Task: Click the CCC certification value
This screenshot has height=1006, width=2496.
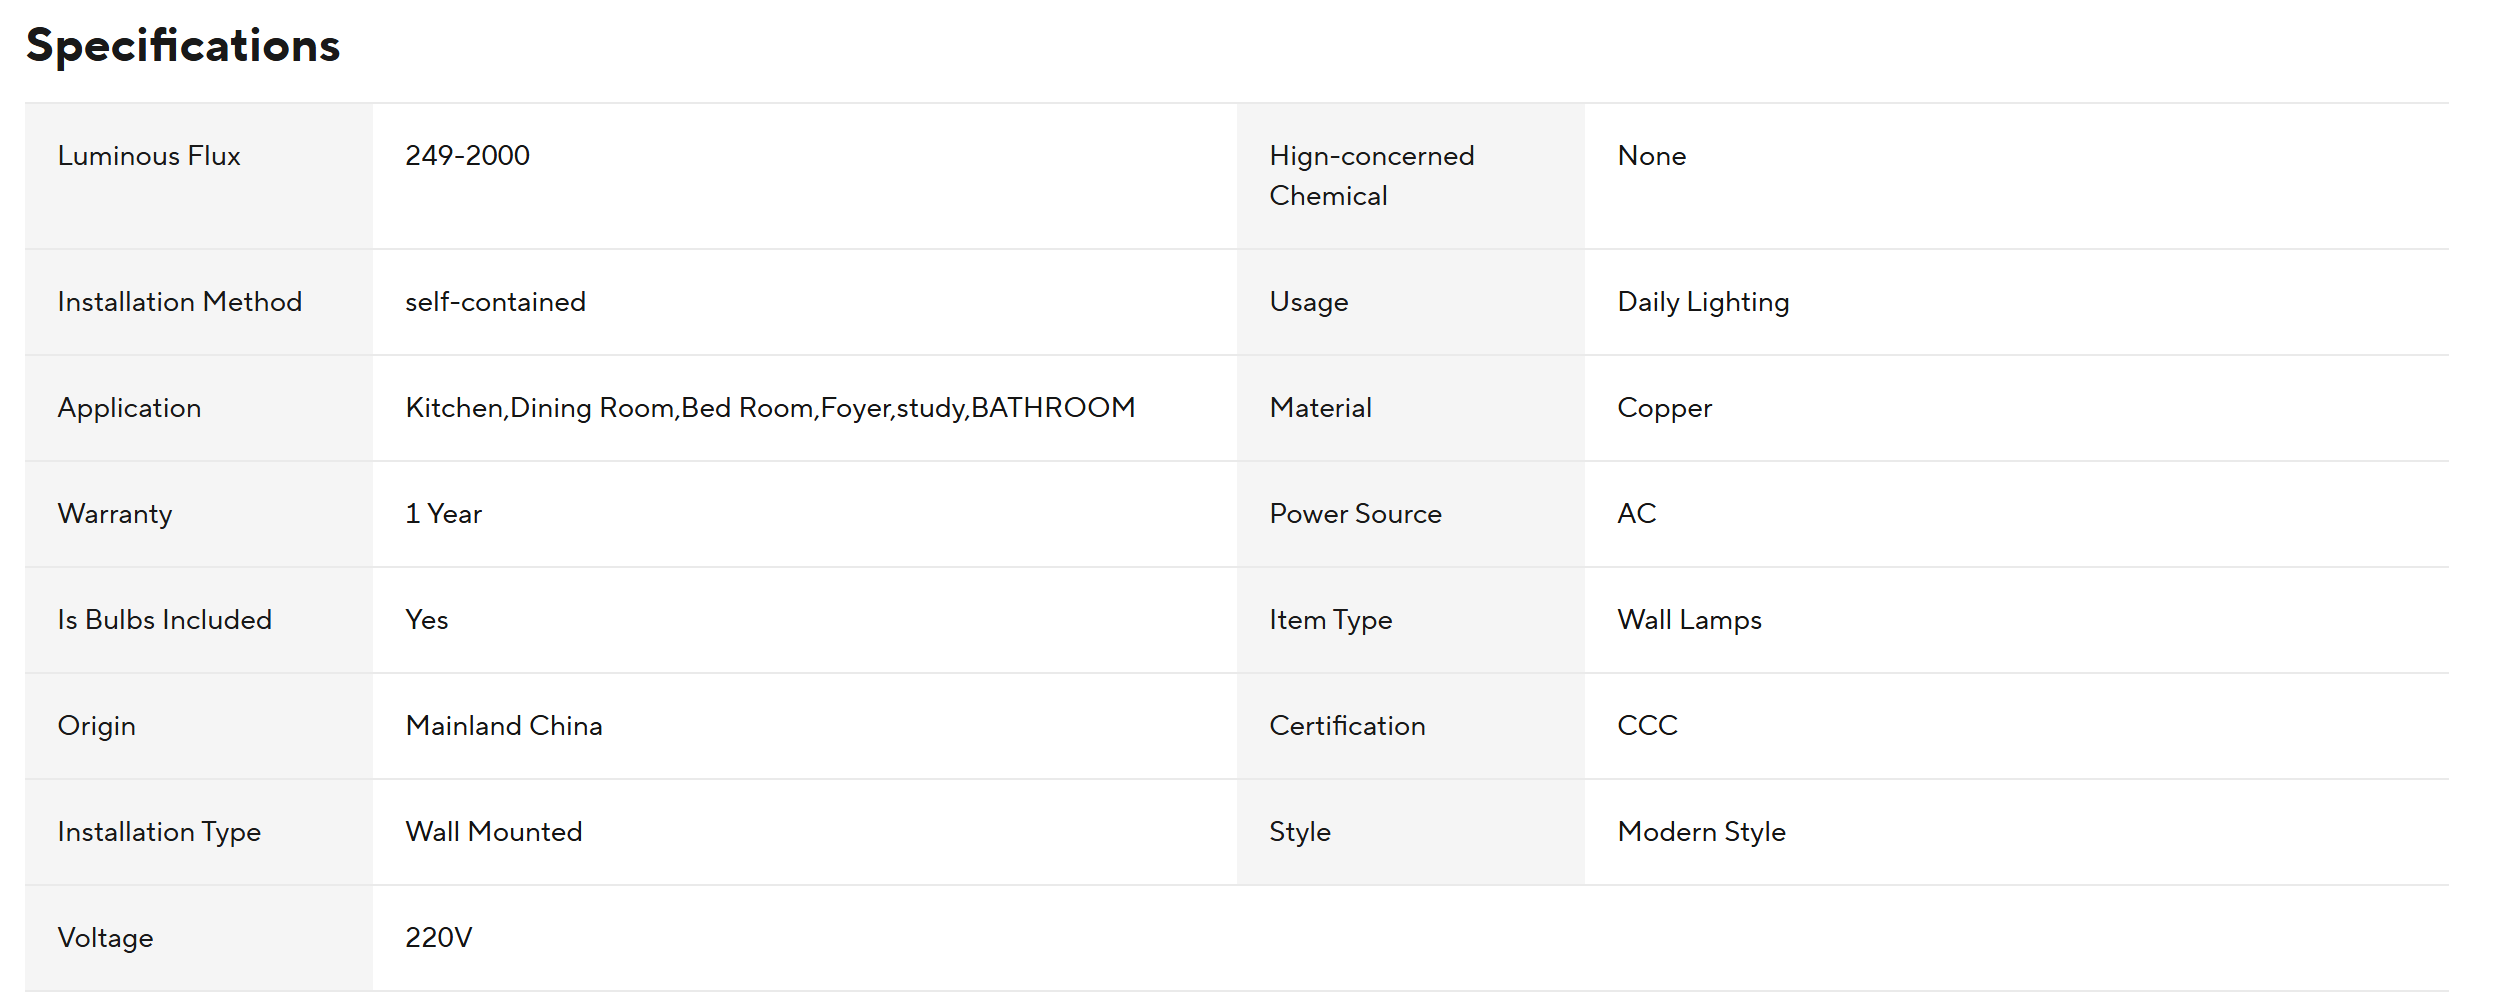Action: click(1648, 726)
